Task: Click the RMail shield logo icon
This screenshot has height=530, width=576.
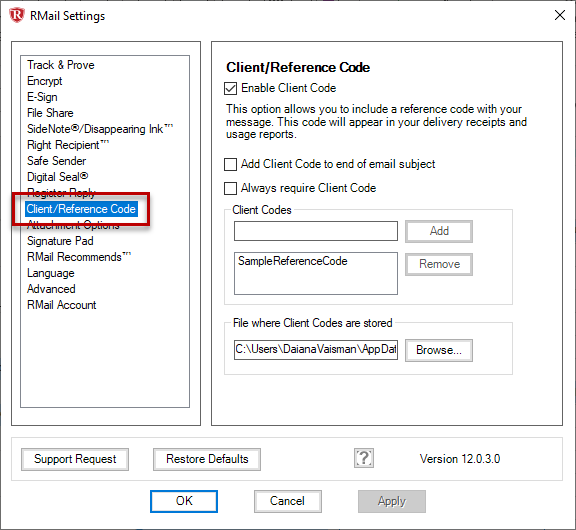Action: click(x=17, y=15)
